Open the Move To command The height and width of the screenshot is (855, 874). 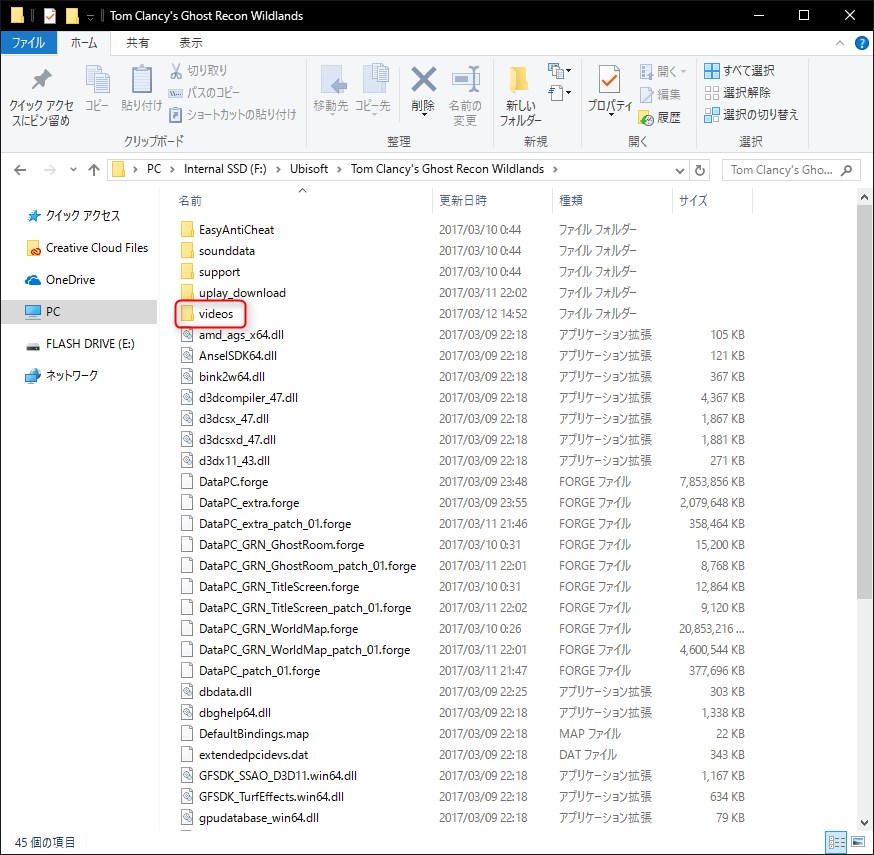(332, 88)
